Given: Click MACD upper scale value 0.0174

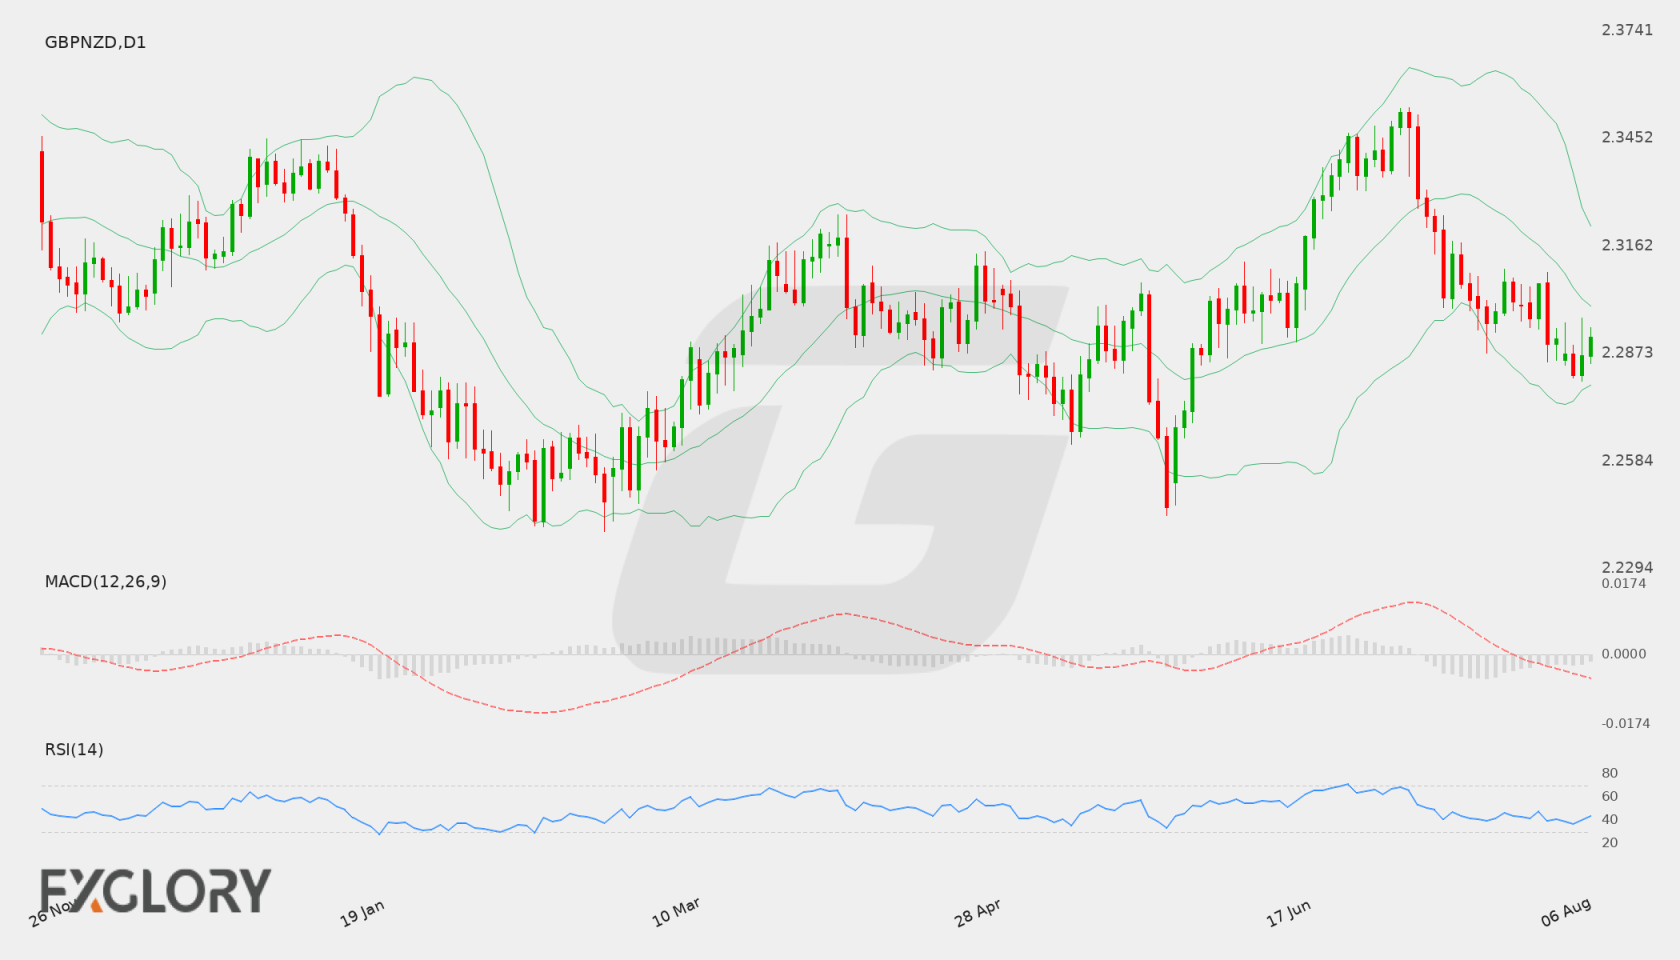Looking at the screenshot, I should [1623, 583].
